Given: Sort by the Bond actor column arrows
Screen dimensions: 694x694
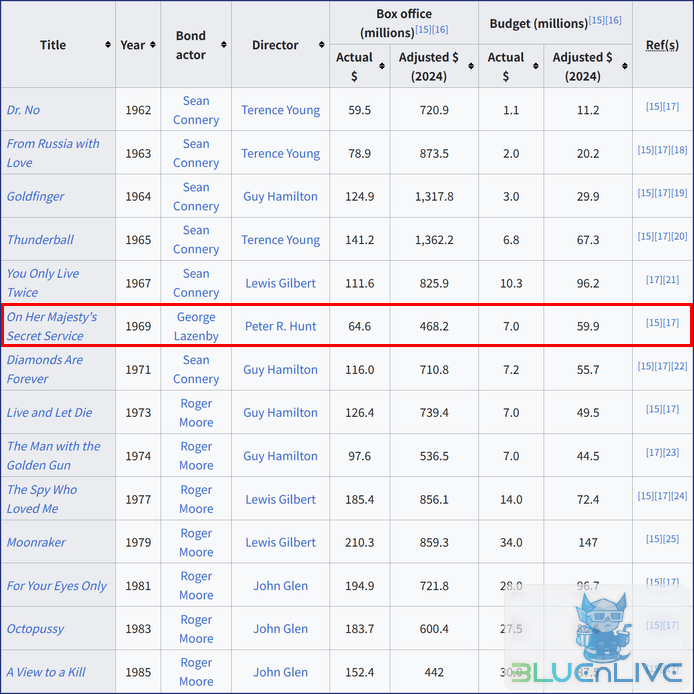Looking at the screenshot, I should coord(224,45).
